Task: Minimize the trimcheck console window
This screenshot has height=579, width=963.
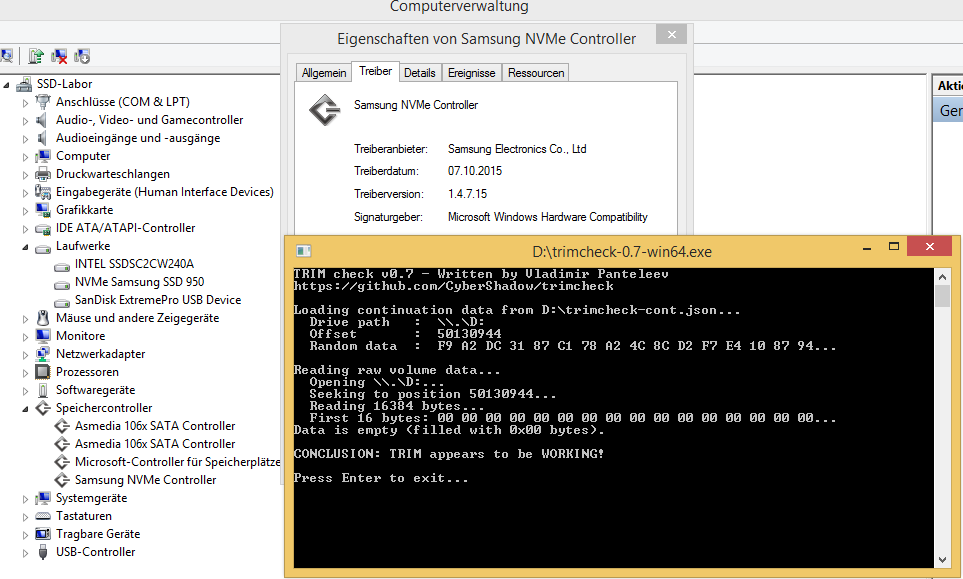Action: [867, 247]
